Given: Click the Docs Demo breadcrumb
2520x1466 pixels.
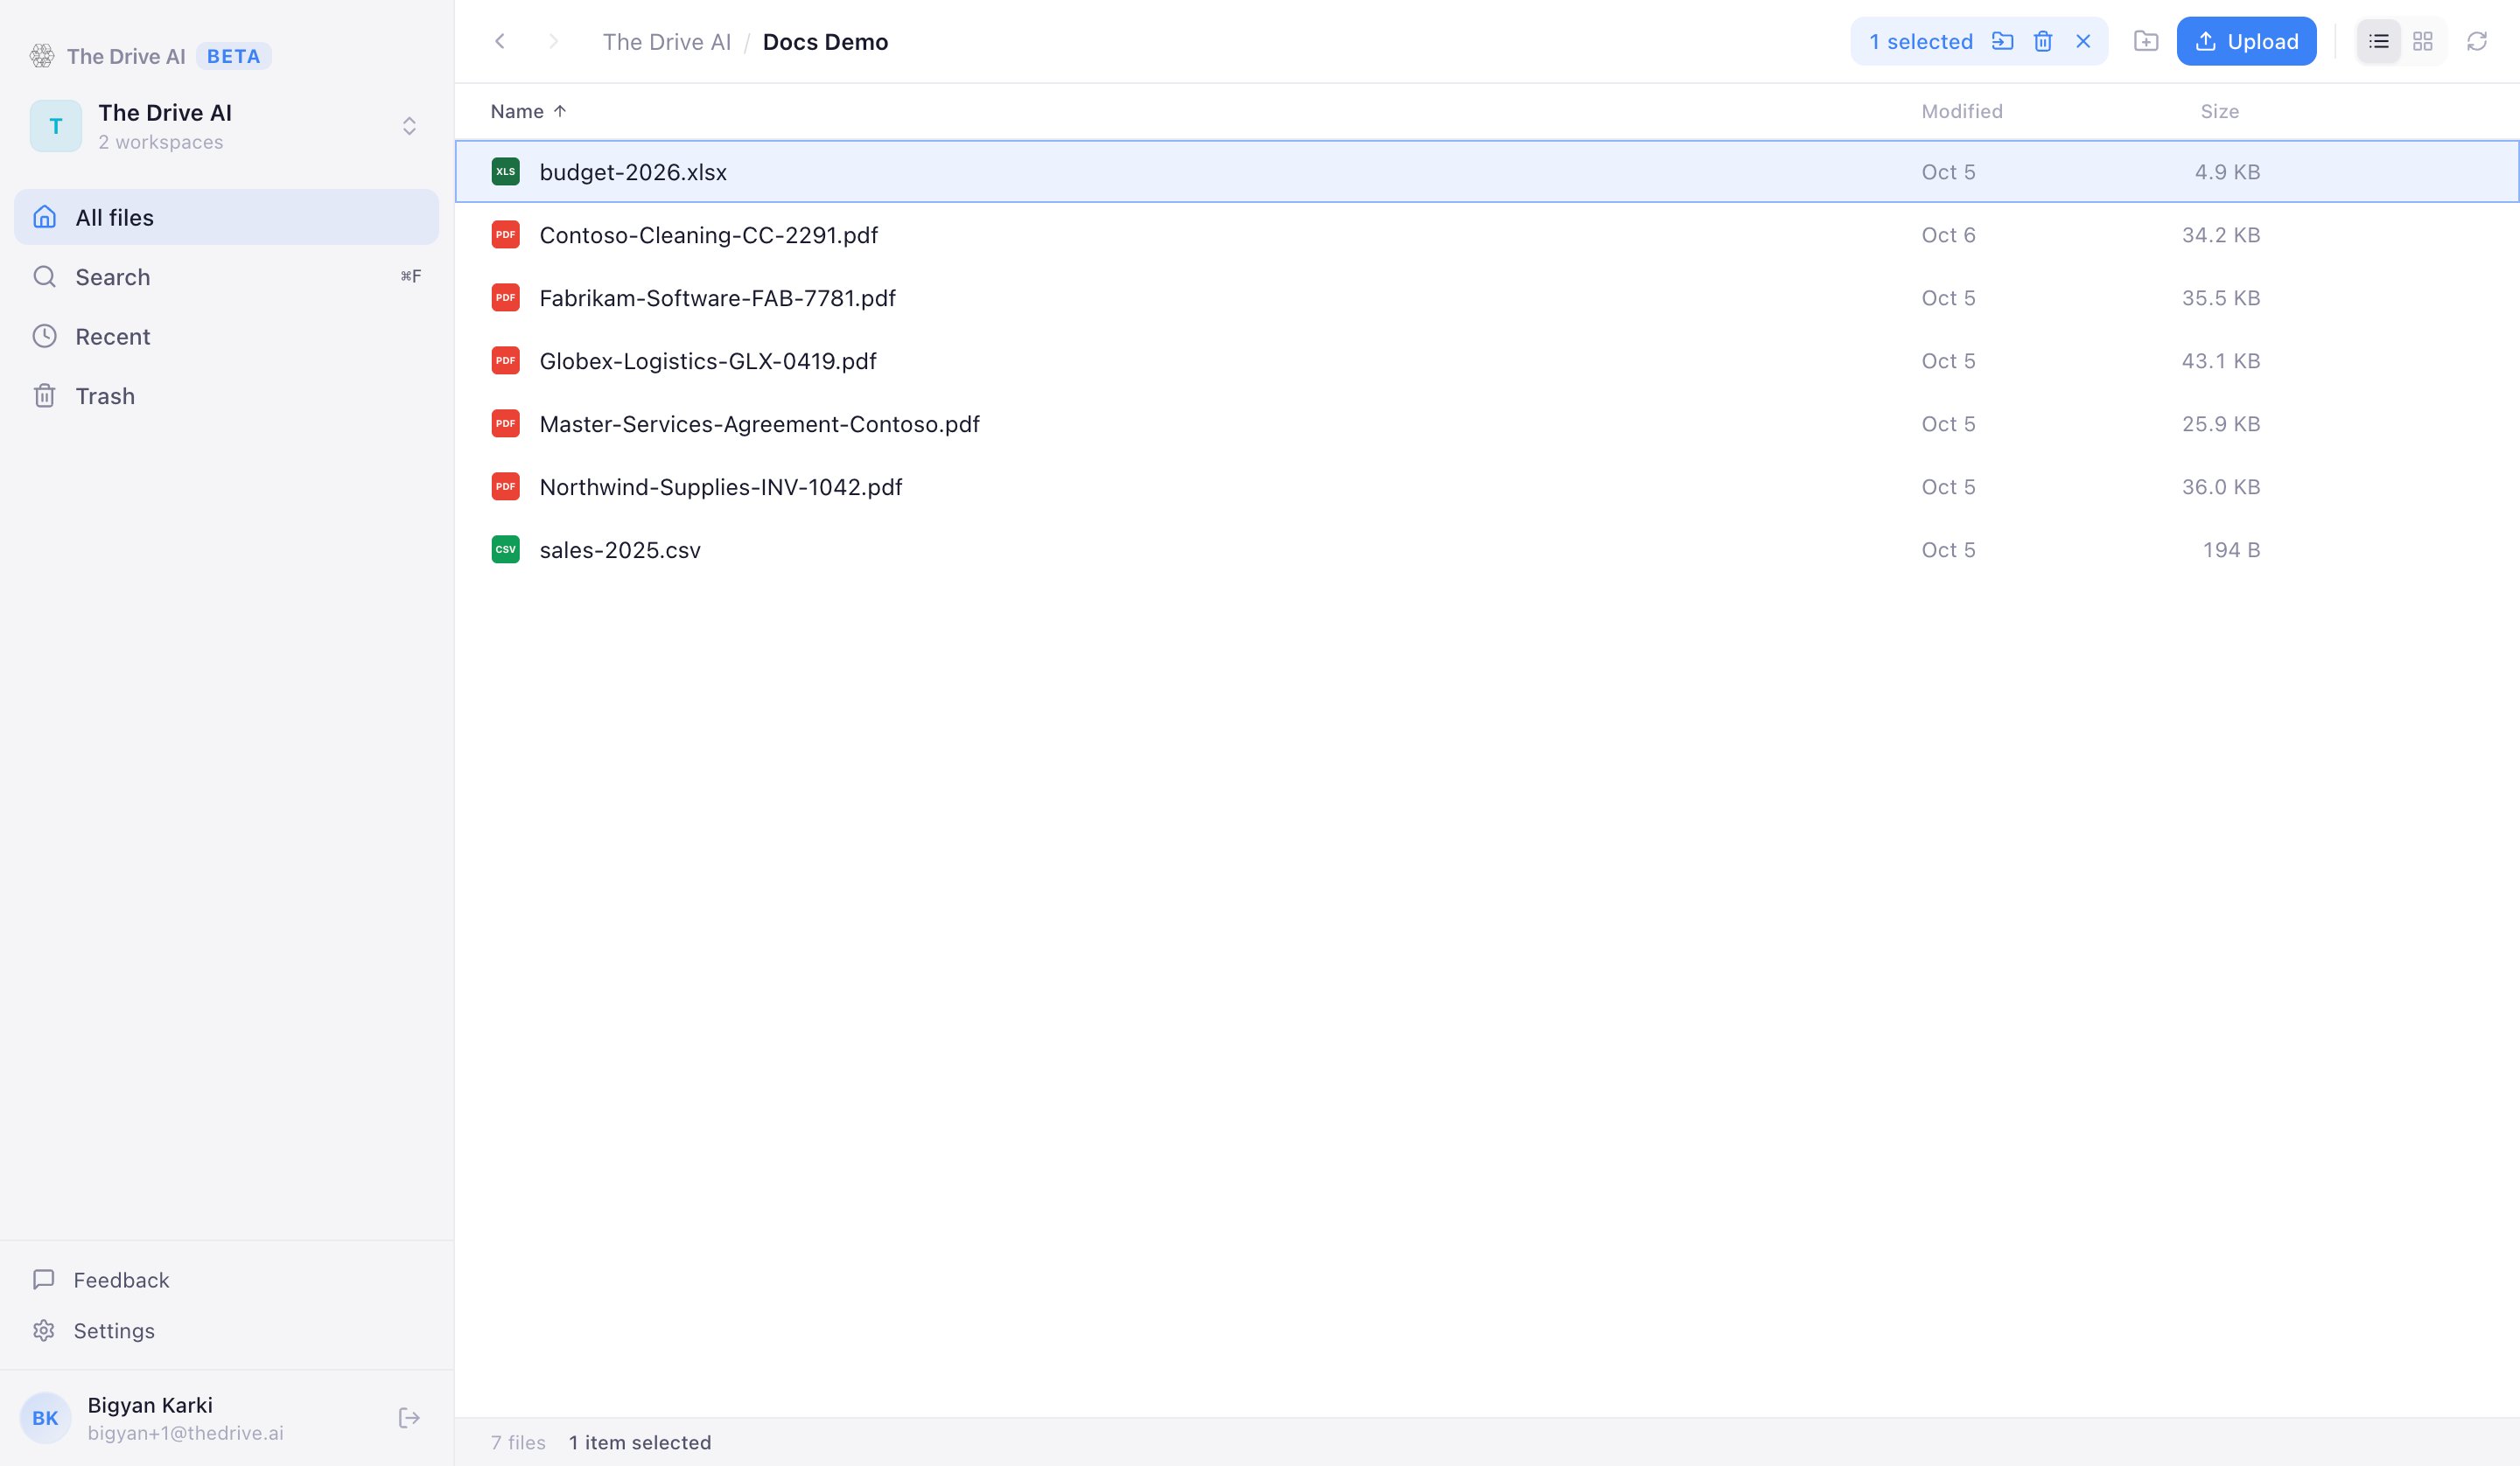Looking at the screenshot, I should pos(825,42).
